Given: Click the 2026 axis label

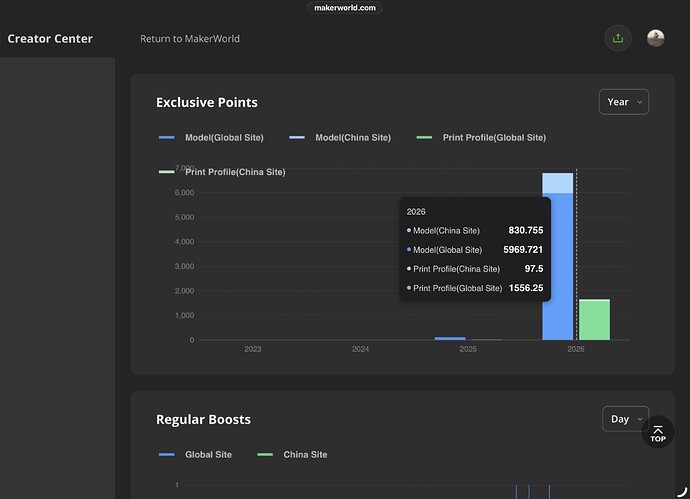Looking at the screenshot, I should pyautogui.click(x=576, y=349).
